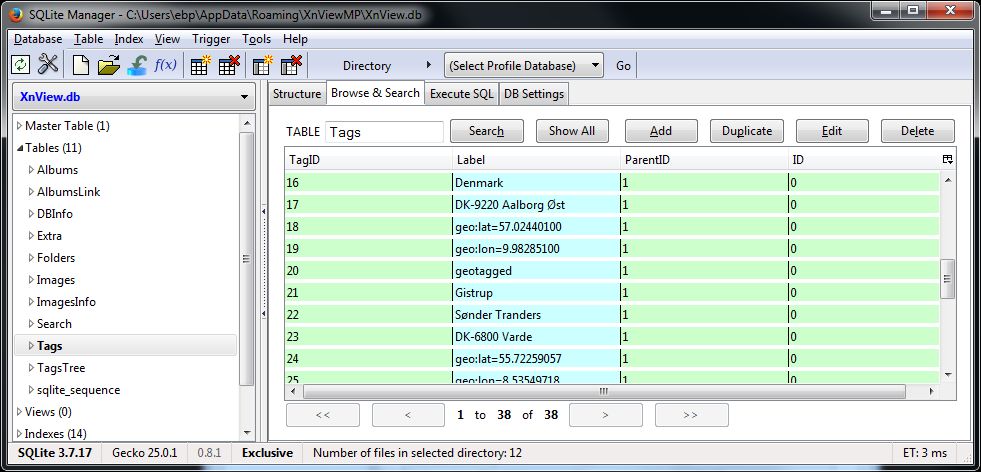
Task: Click the first page << button
Action: [323, 415]
